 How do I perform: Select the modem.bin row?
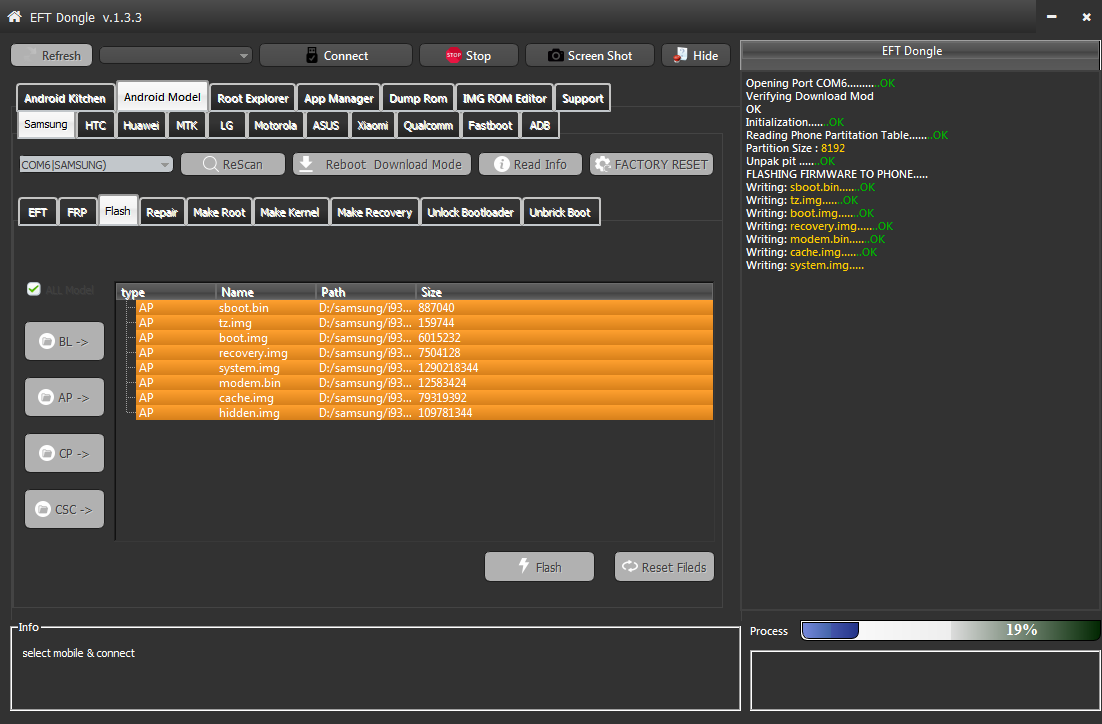[x=424, y=383]
